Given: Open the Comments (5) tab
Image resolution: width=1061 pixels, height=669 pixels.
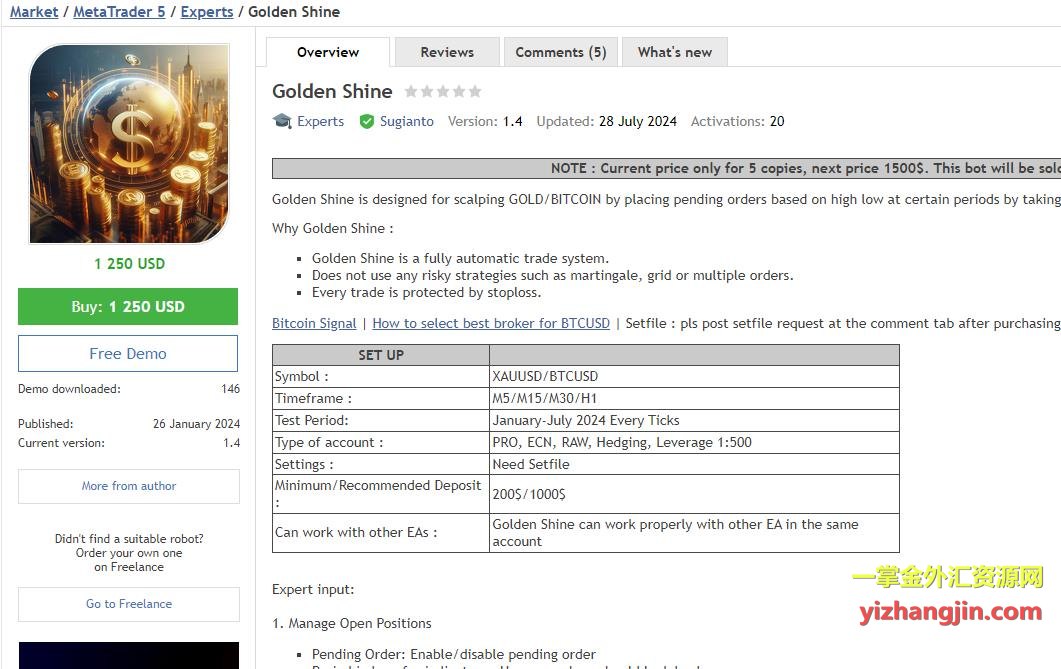Looking at the screenshot, I should pos(561,52).
